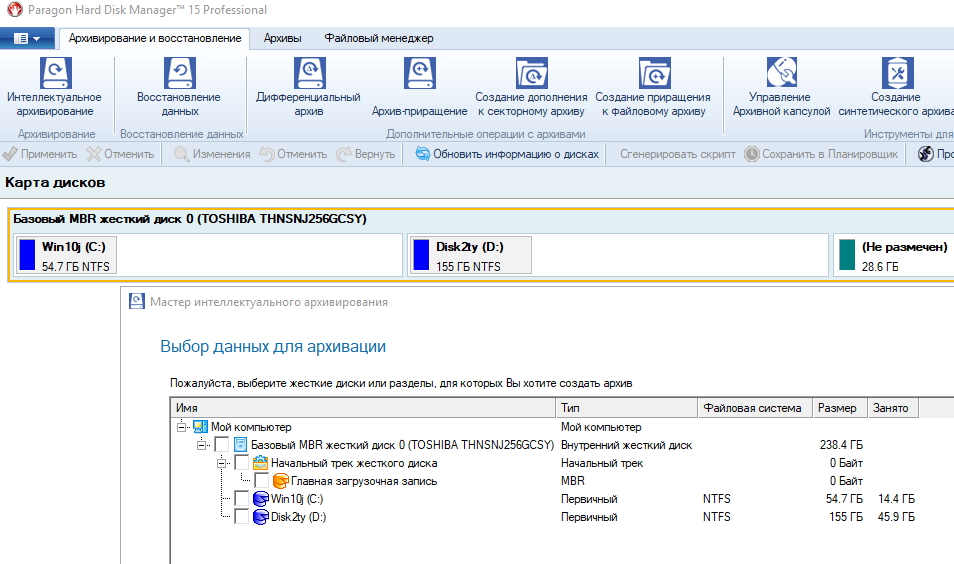Click the blue color block of Win10j (C:)
The width and height of the screenshot is (954, 564).
tap(27, 254)
